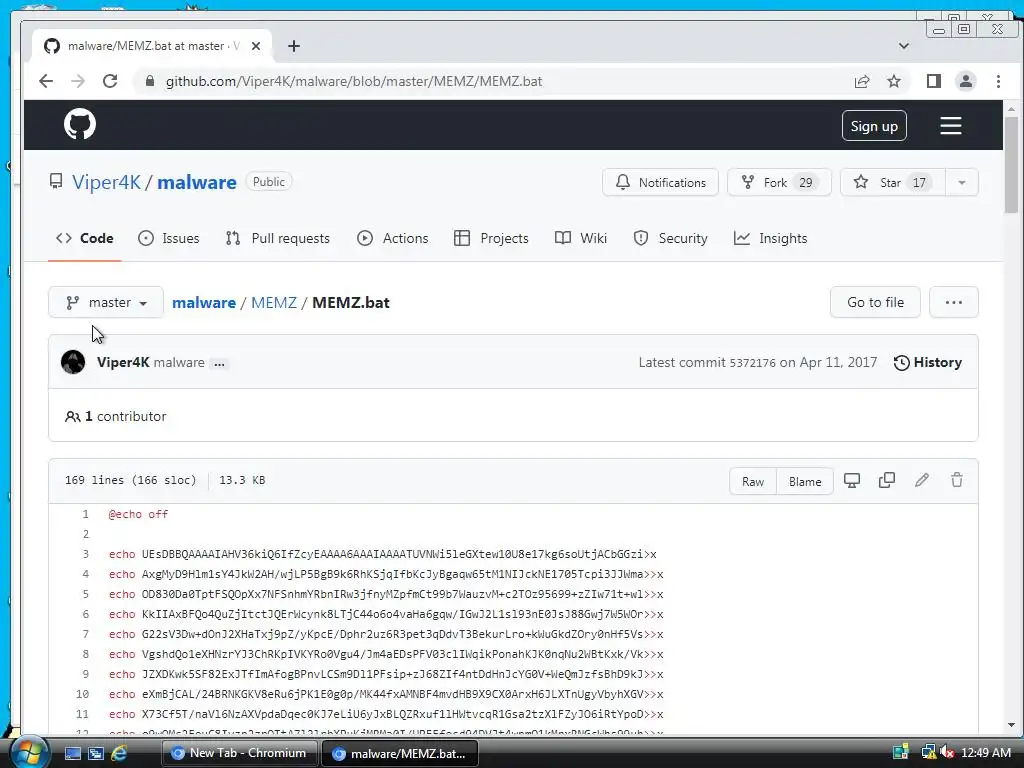Toggle the browser side panel icon

coord(933,81)
